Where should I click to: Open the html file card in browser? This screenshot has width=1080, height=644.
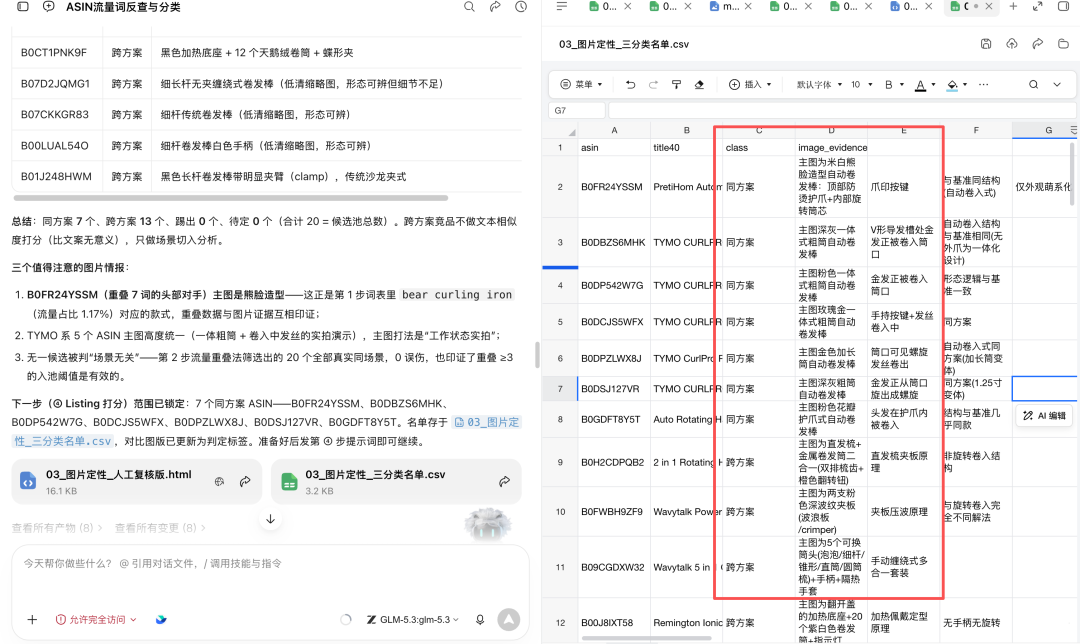219,481
